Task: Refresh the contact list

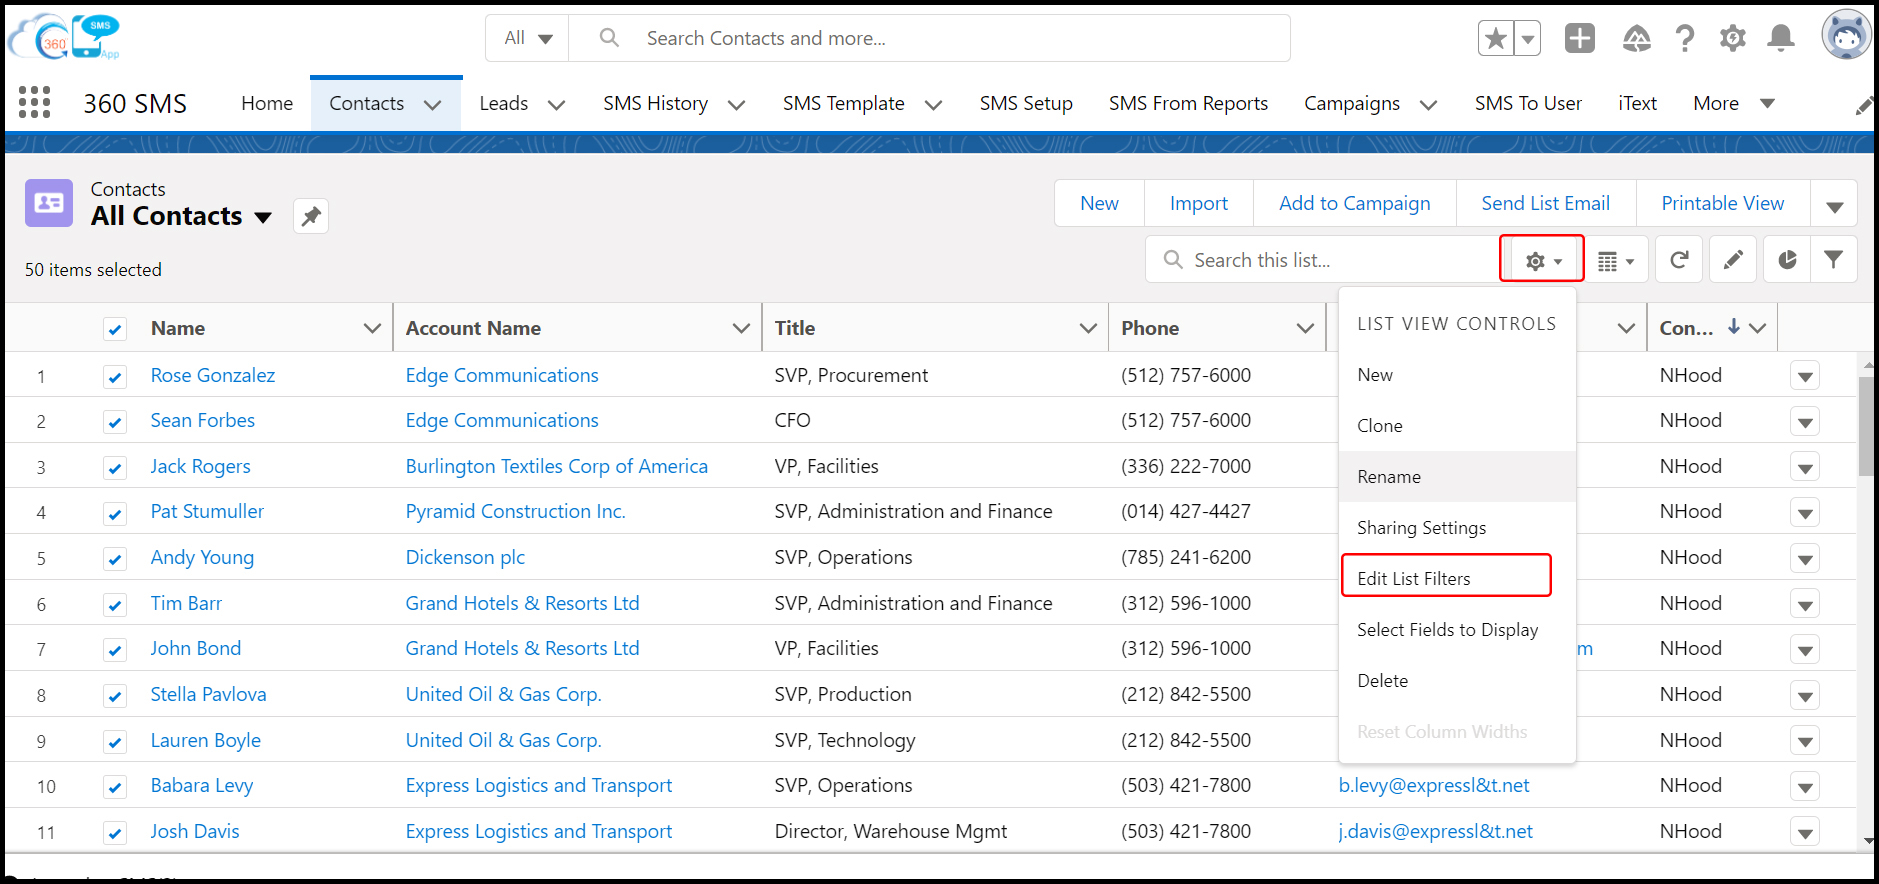Action: point(1679,260)
